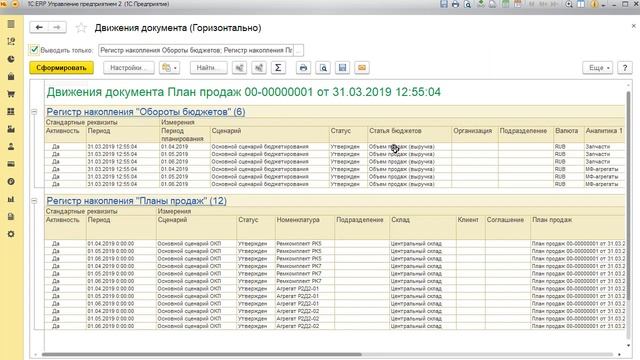
Task: Collapse the 'Обороты бюджетов' group
Action: pyautogui.click(x=34, y=111)
